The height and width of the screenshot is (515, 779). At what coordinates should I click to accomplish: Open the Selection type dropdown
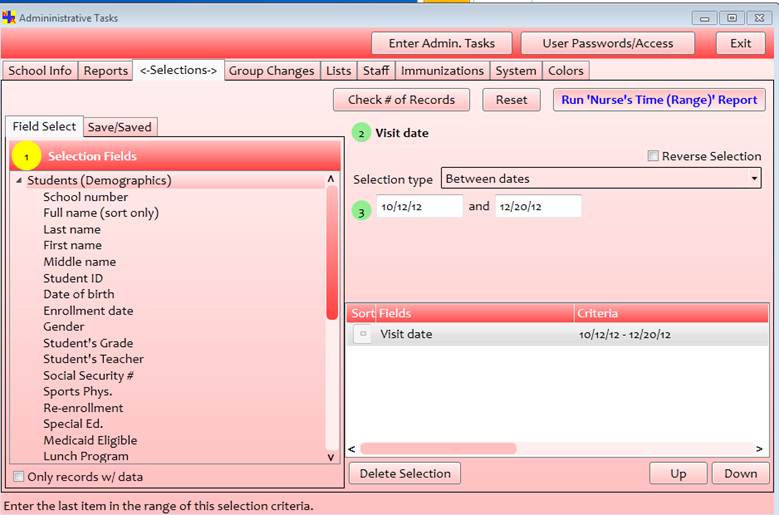(x=601, y=178)
